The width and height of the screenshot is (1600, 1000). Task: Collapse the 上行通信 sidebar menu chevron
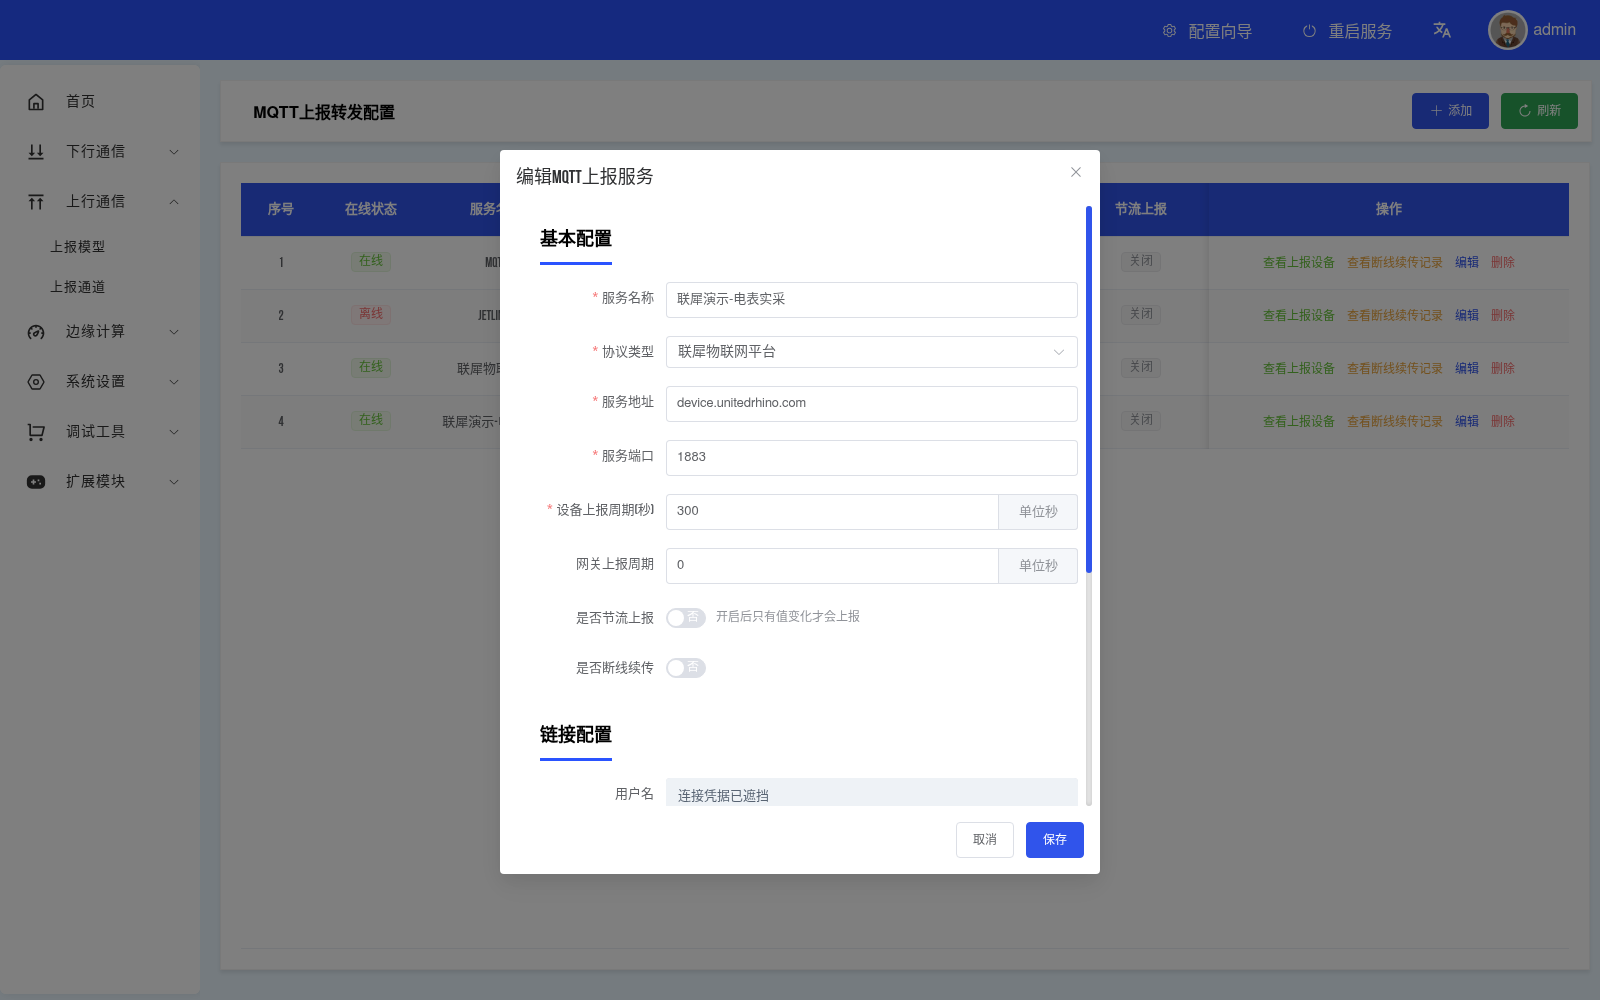coord(174,202)
